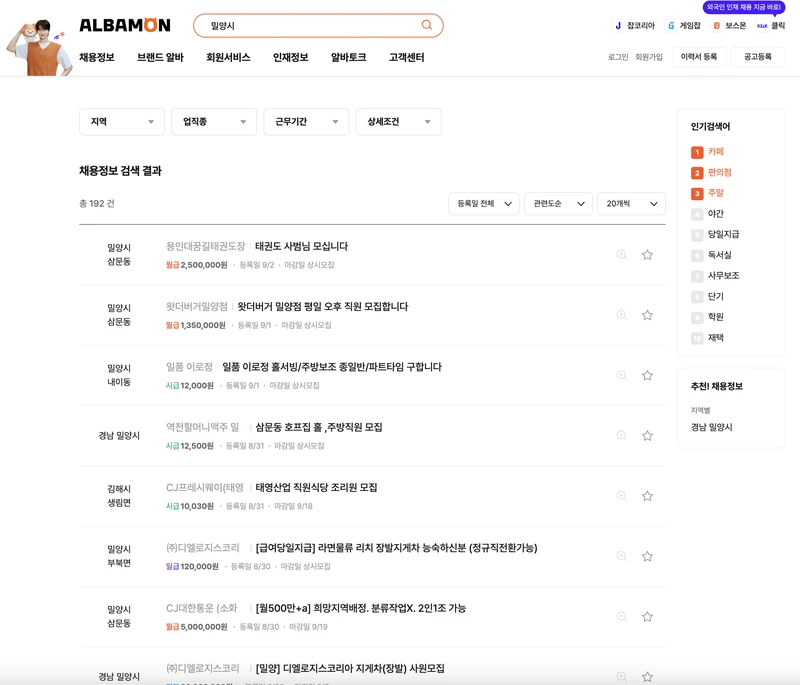Open 게임잡 via its G icon
The image size is (800, 685).
670,24
